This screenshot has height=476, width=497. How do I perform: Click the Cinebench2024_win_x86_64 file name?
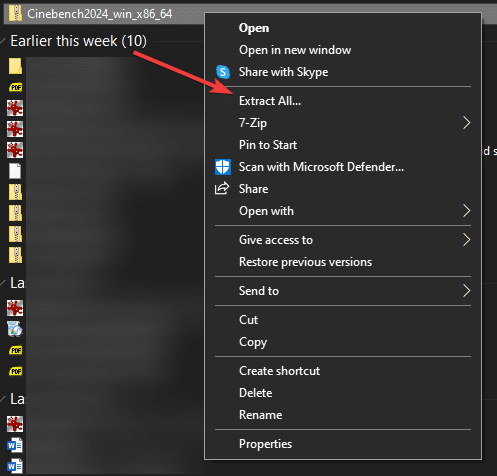point(100,14)
